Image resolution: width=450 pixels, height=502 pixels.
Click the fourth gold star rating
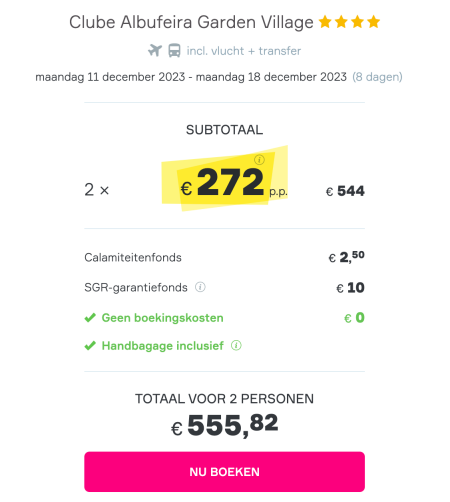[374, 22]
